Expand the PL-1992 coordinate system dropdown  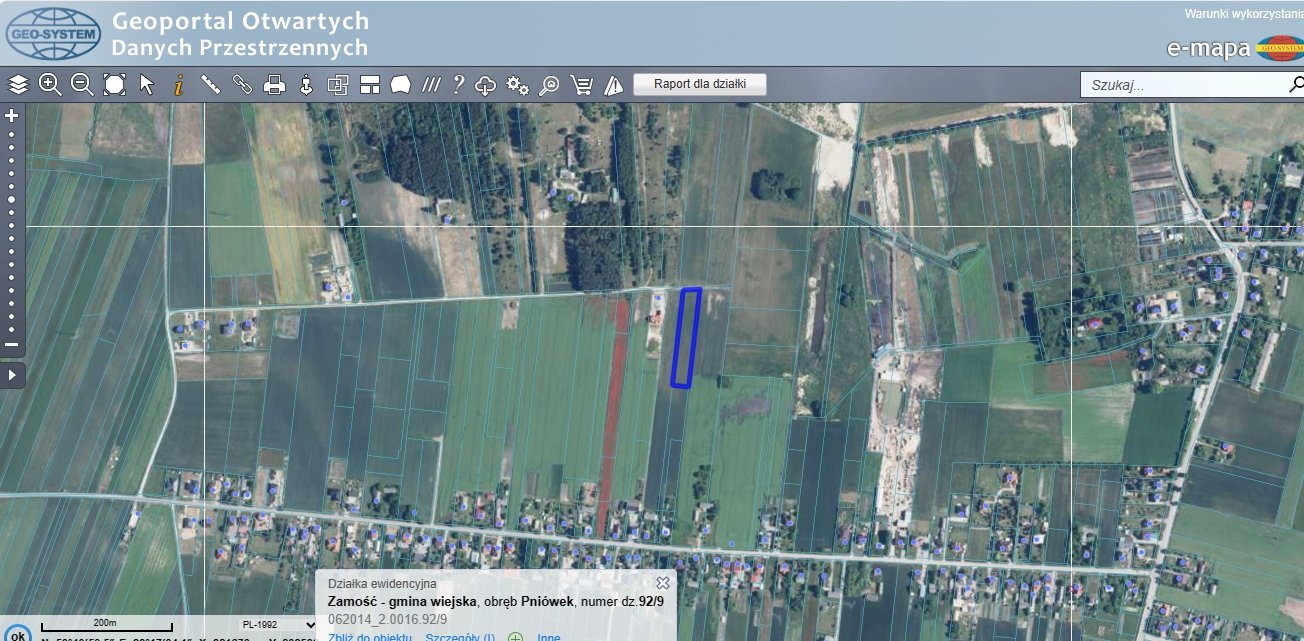click(x=282, y=625)
